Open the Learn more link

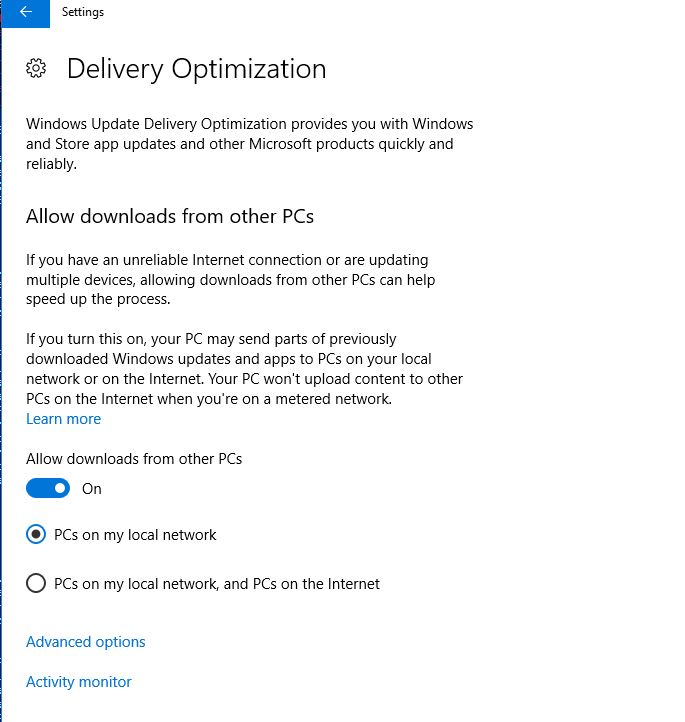(x=63, y=419)
